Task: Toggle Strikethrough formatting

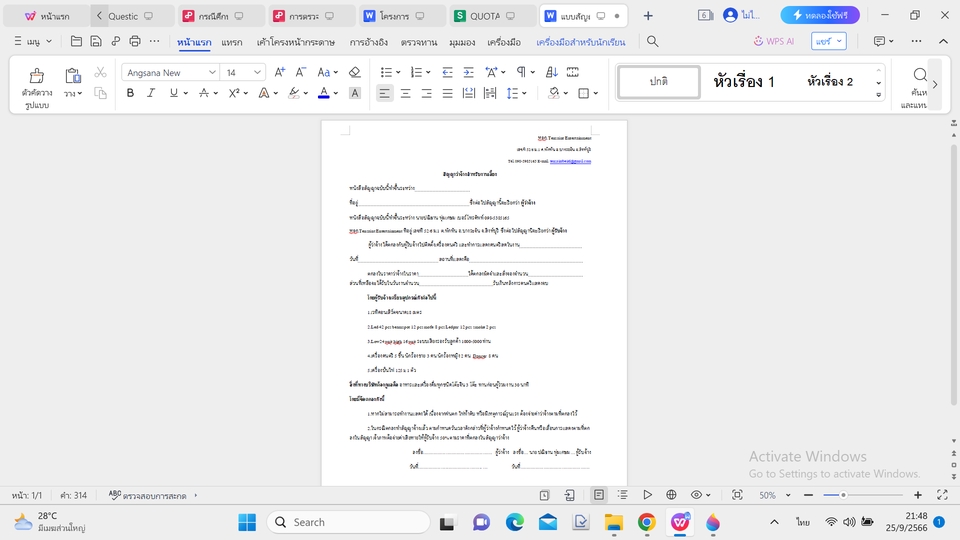Action: click(204, 93)
